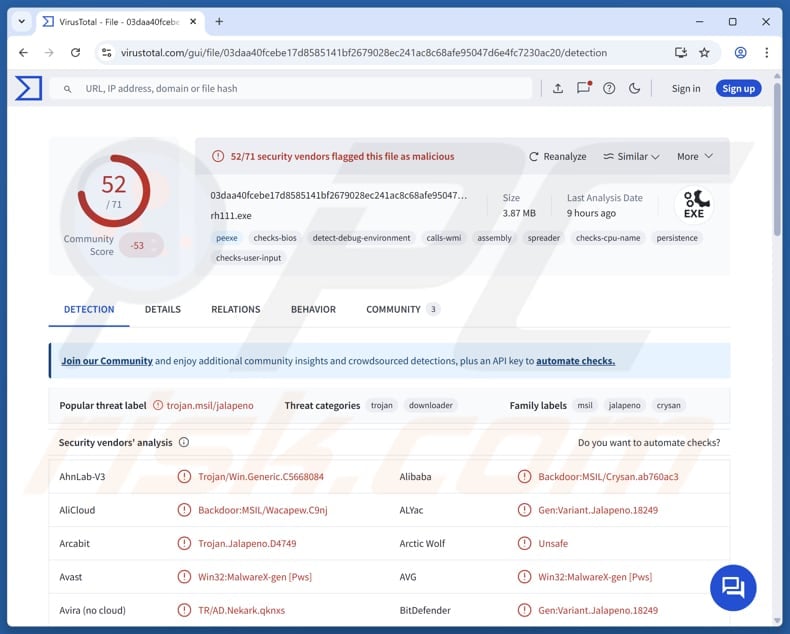
Task: Open the floating chat bubble button
Action: coord(733,588)
